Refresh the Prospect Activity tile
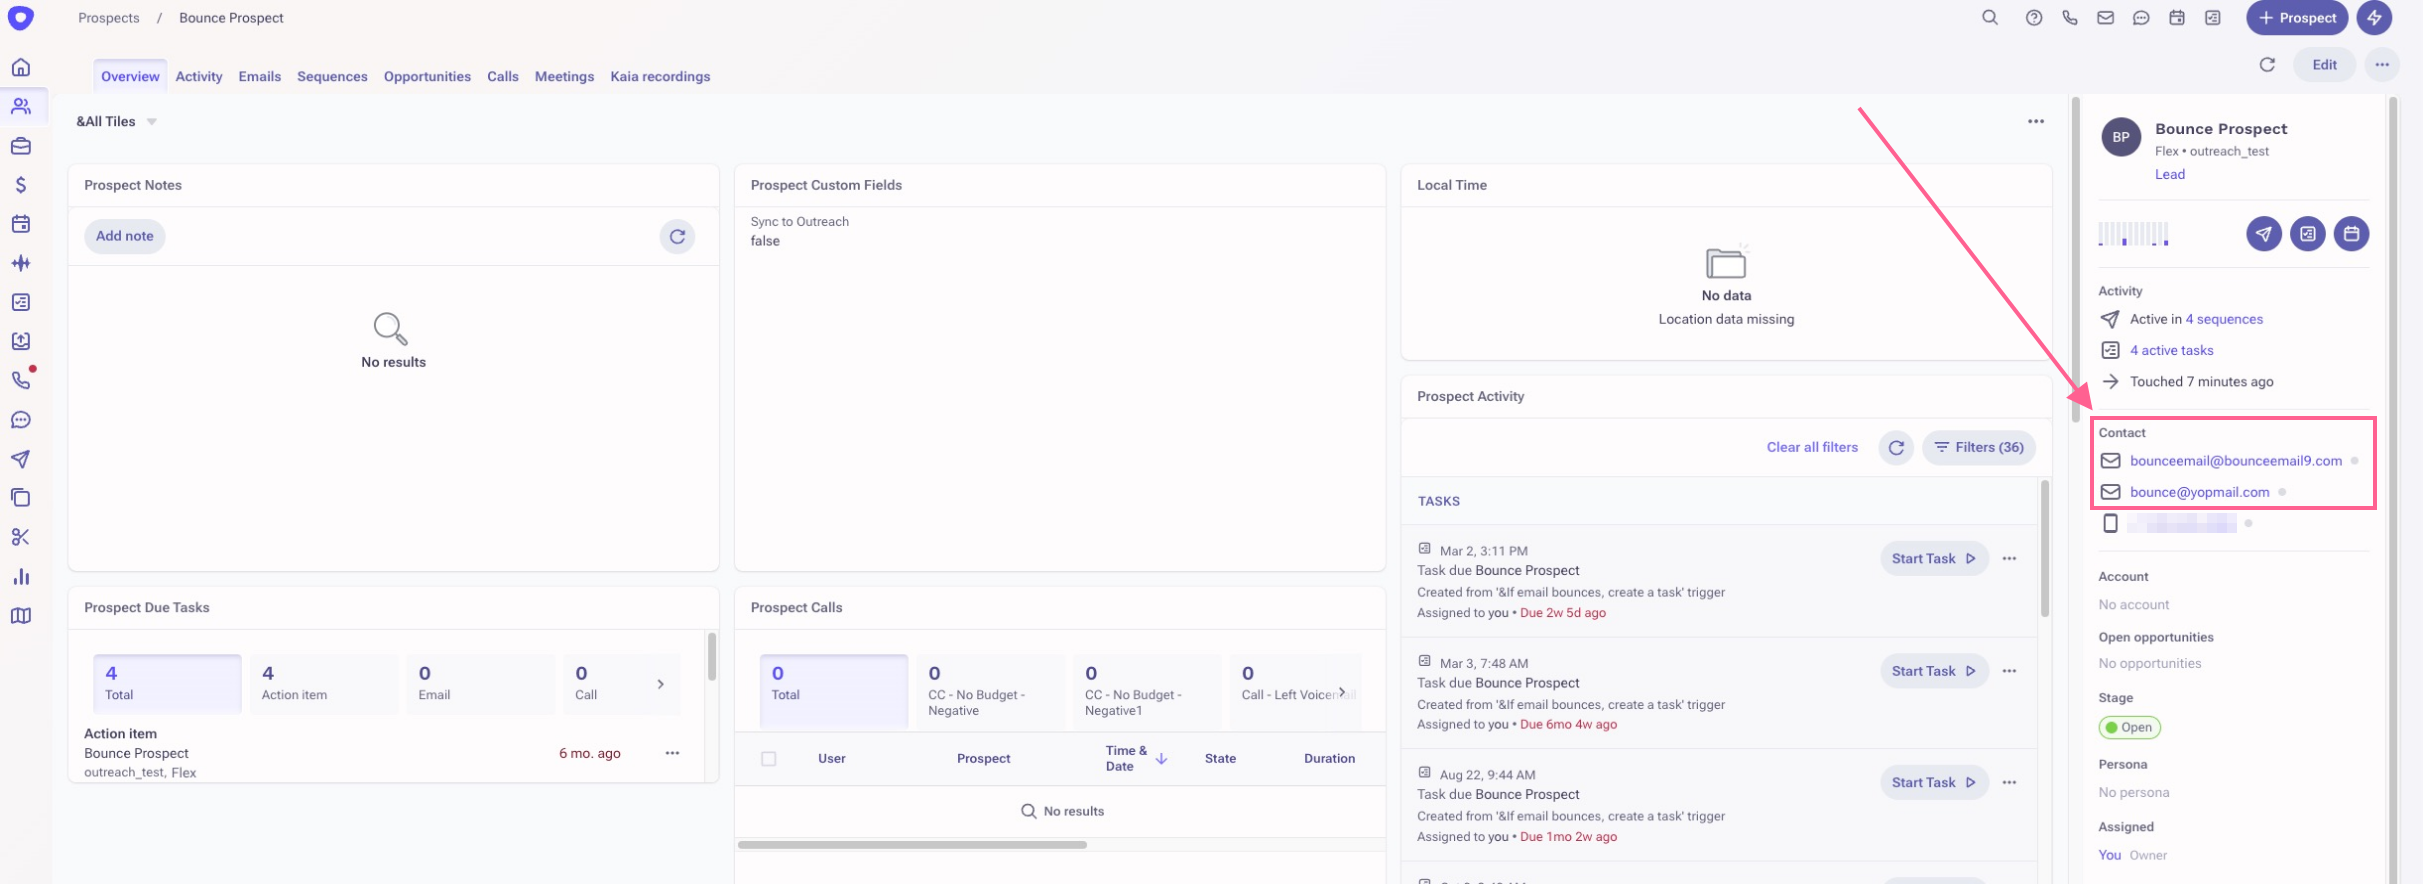 click(x=1896, y=448)
